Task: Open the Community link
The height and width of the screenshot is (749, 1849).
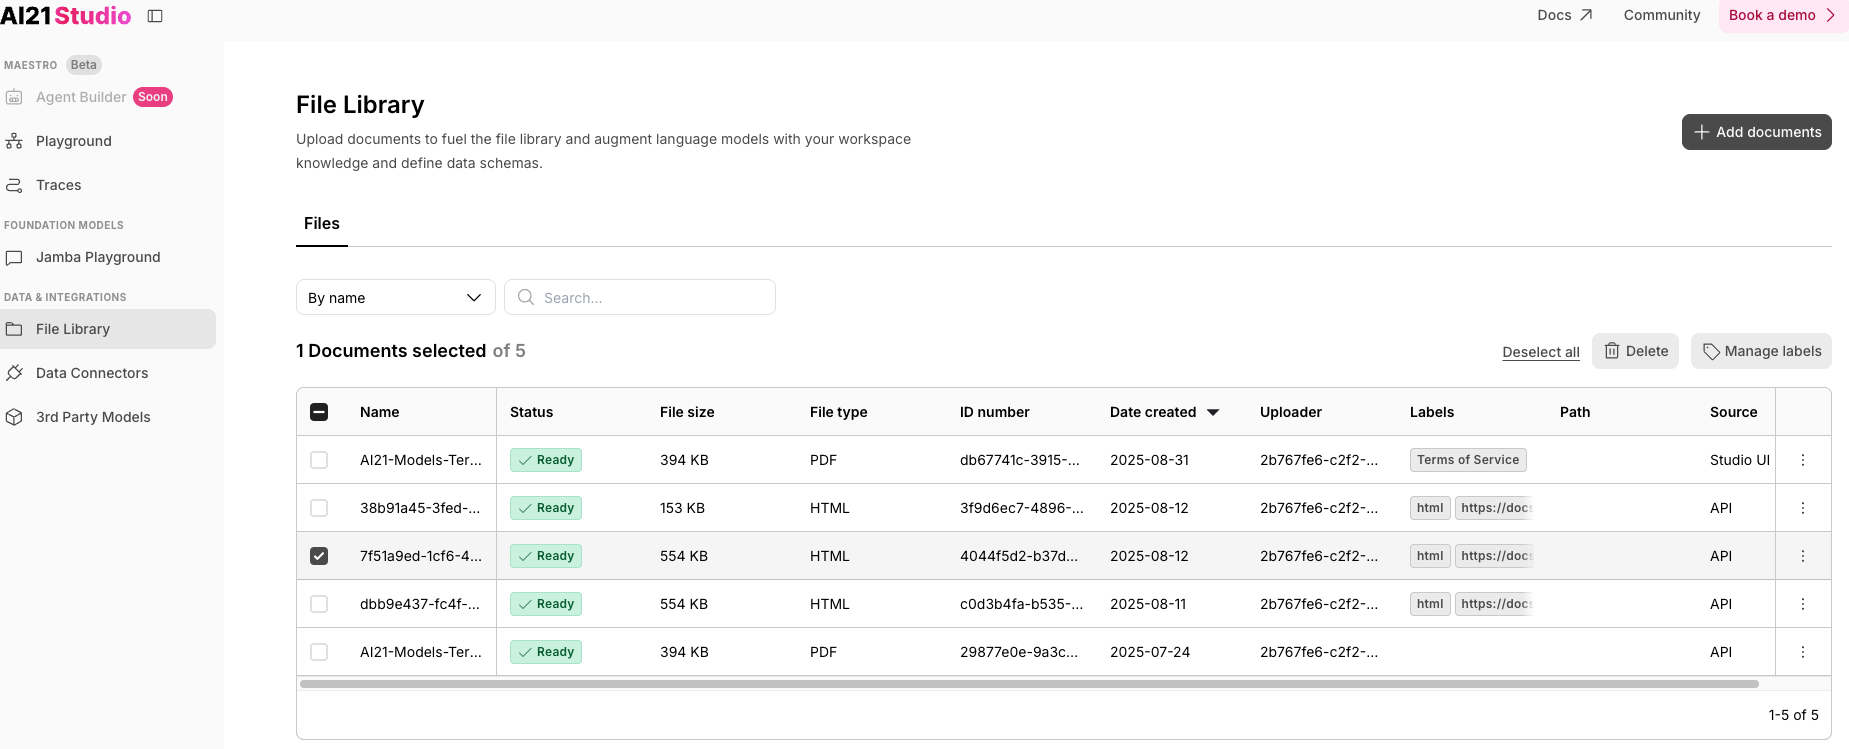Action: click(1662, 15)
